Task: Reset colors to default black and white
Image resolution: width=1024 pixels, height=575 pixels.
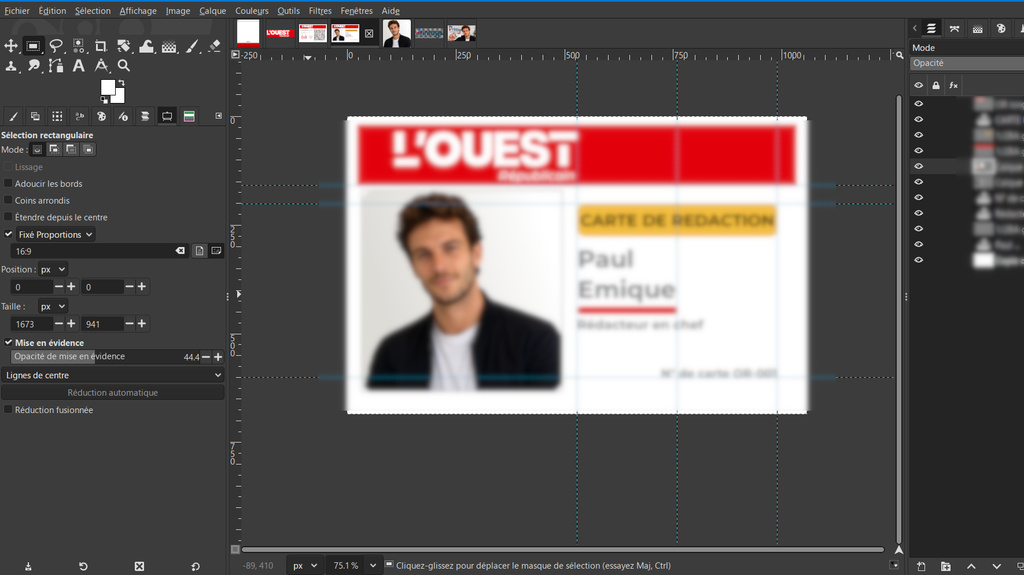Action: tap(104, 99)
